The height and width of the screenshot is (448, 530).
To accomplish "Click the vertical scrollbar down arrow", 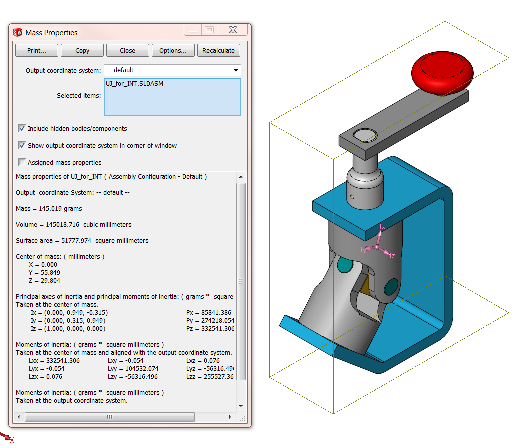I will [241, 406].
